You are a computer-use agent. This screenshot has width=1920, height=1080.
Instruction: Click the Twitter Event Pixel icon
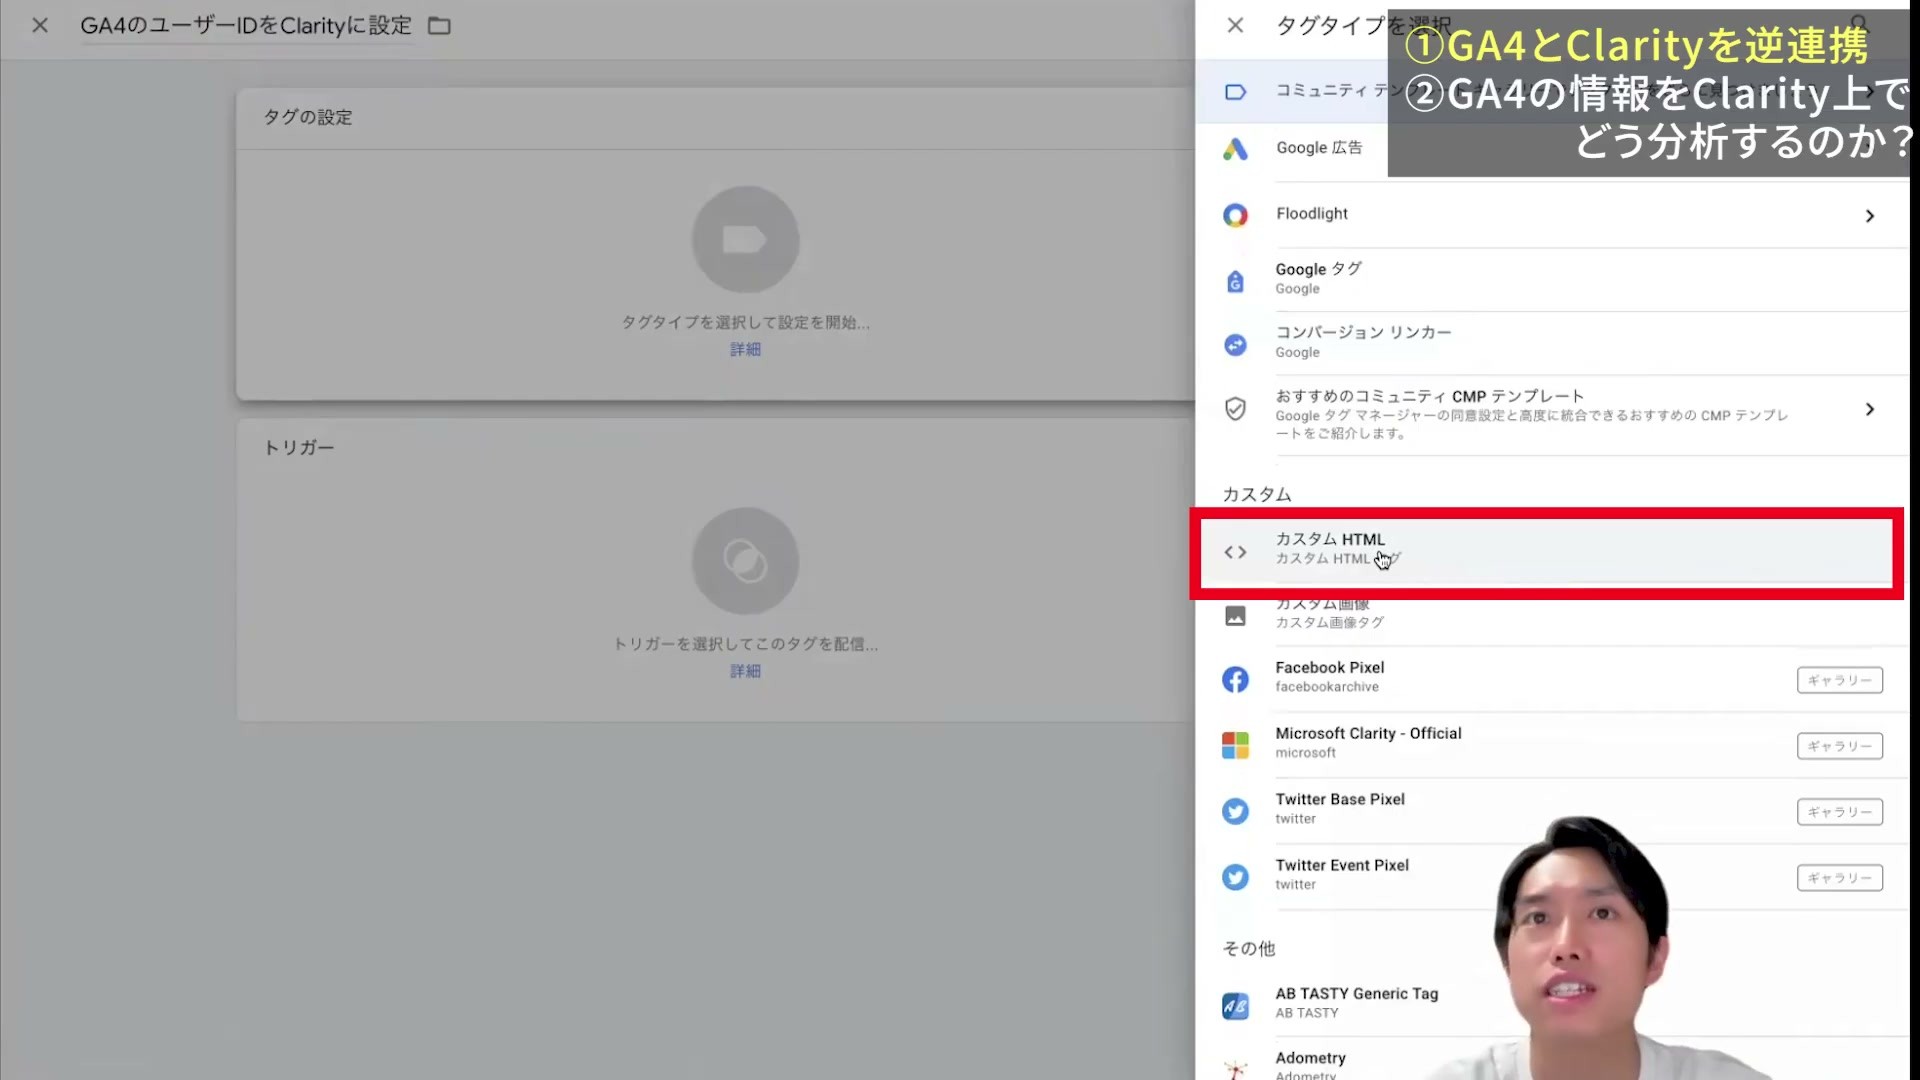click(1236, 877)
